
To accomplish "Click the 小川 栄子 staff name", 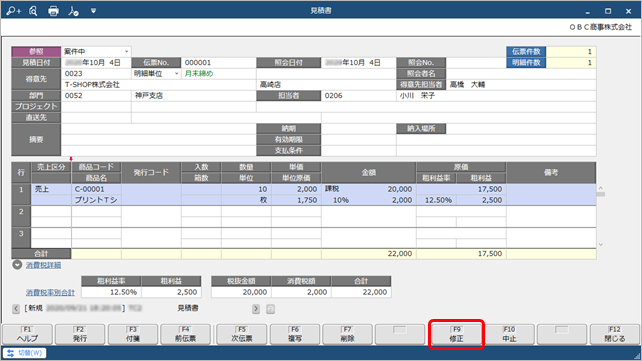I will (417, 95).
